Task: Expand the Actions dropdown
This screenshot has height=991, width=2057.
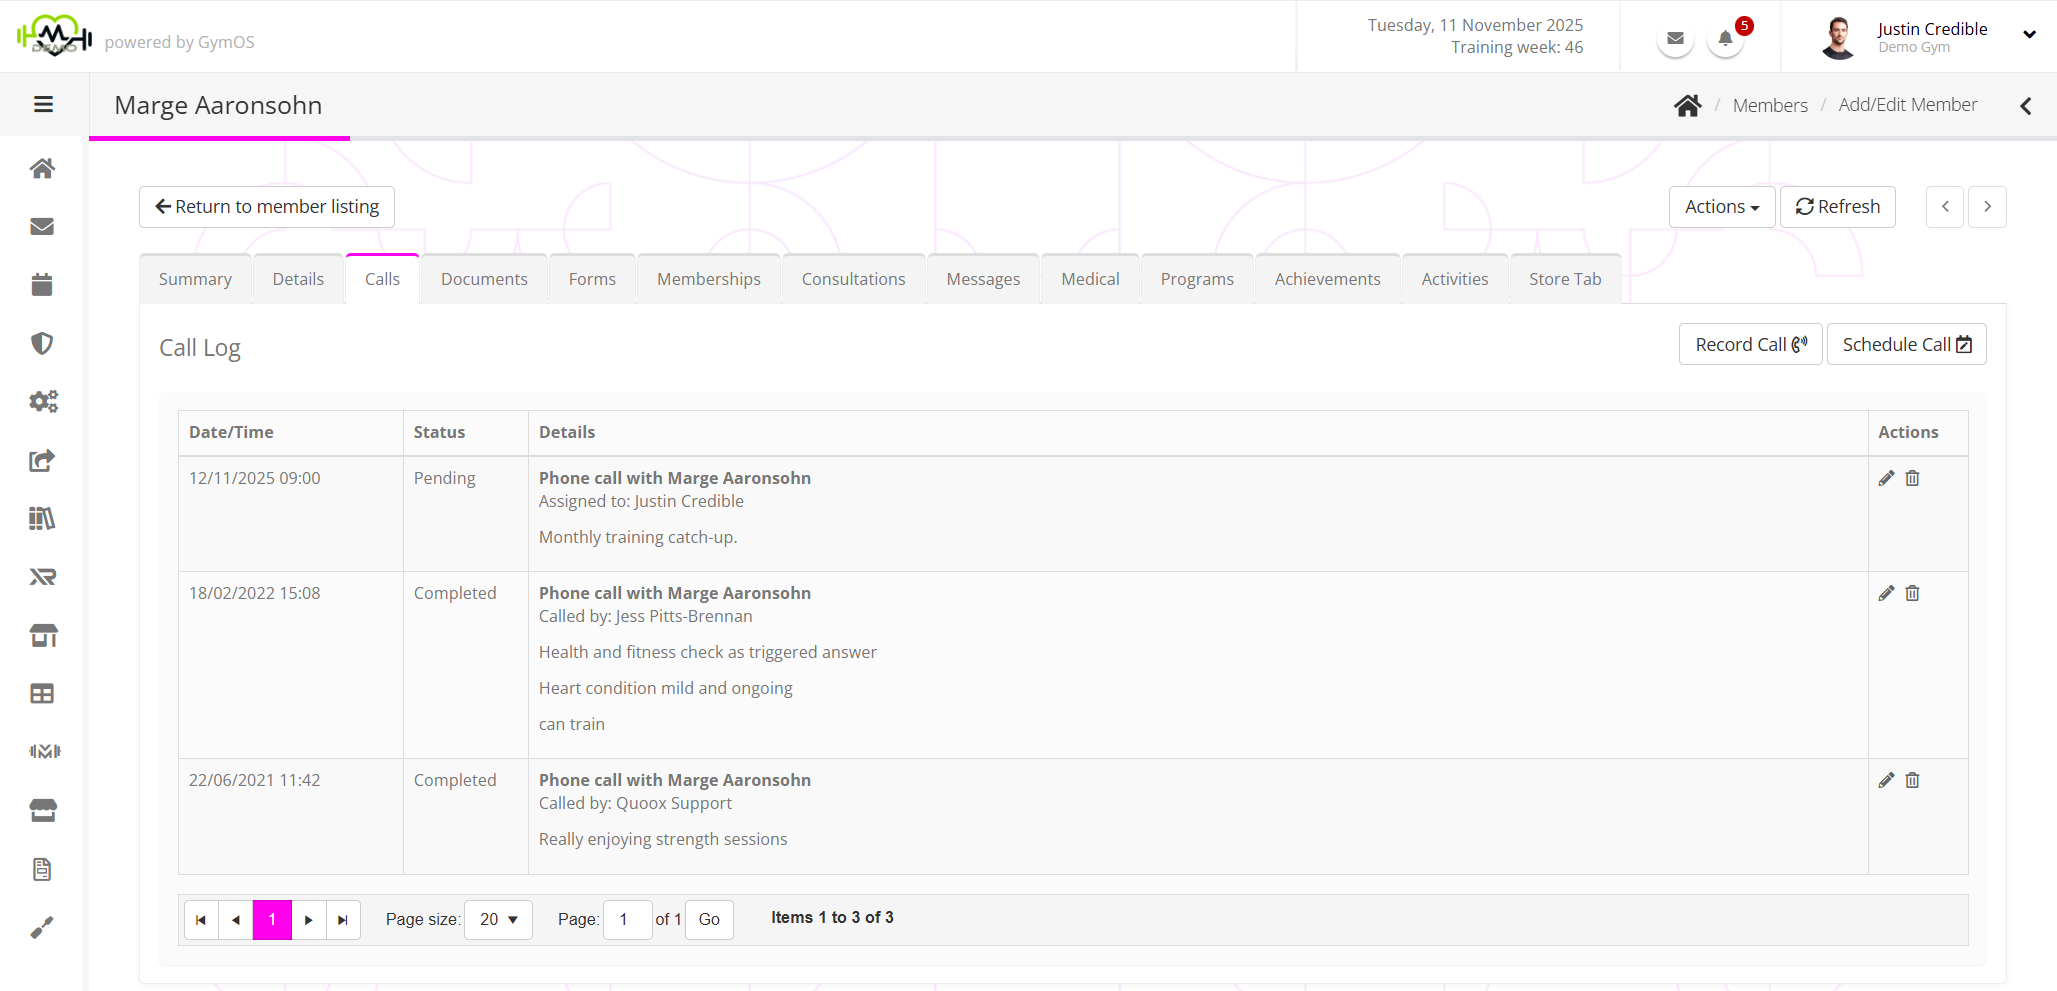Action: tap(1721, 207)
